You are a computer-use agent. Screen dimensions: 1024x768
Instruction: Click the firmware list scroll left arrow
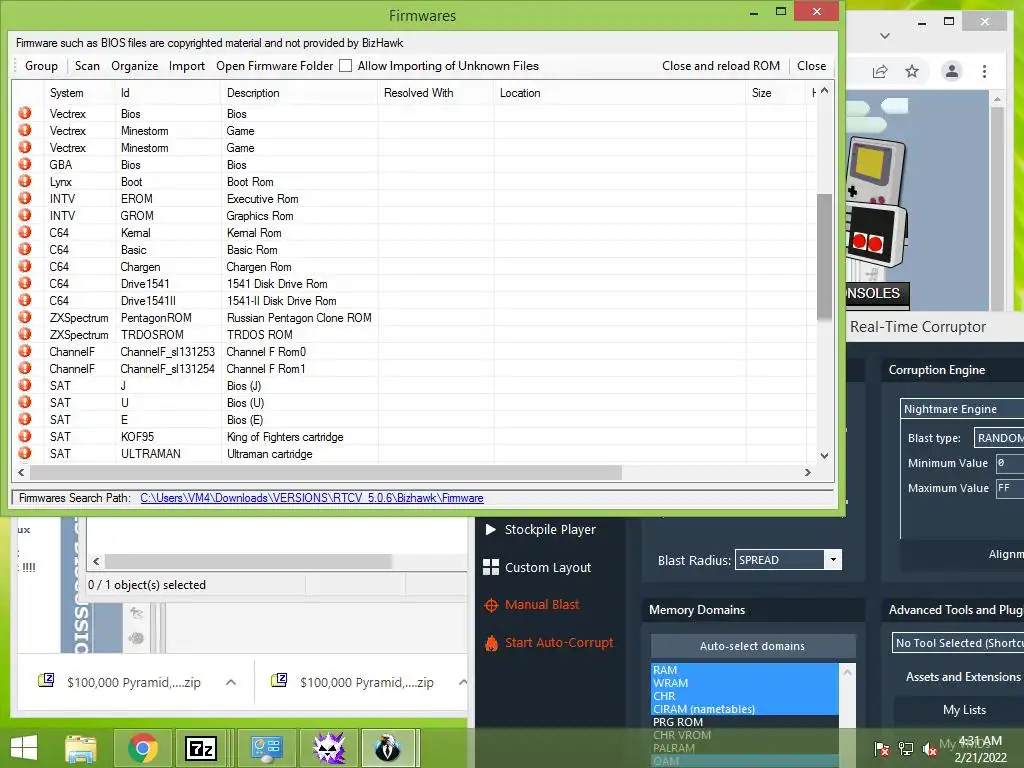(x=21, y=472)
